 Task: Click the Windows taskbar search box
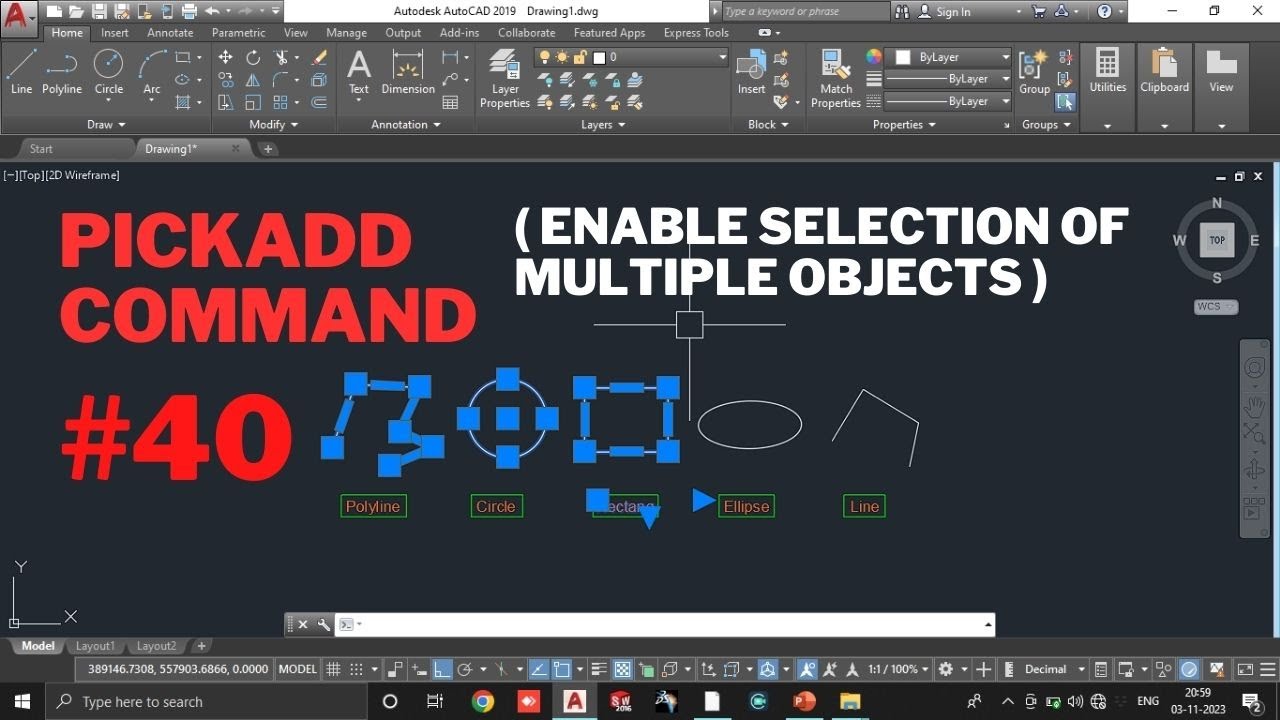(x=208, y=701)
